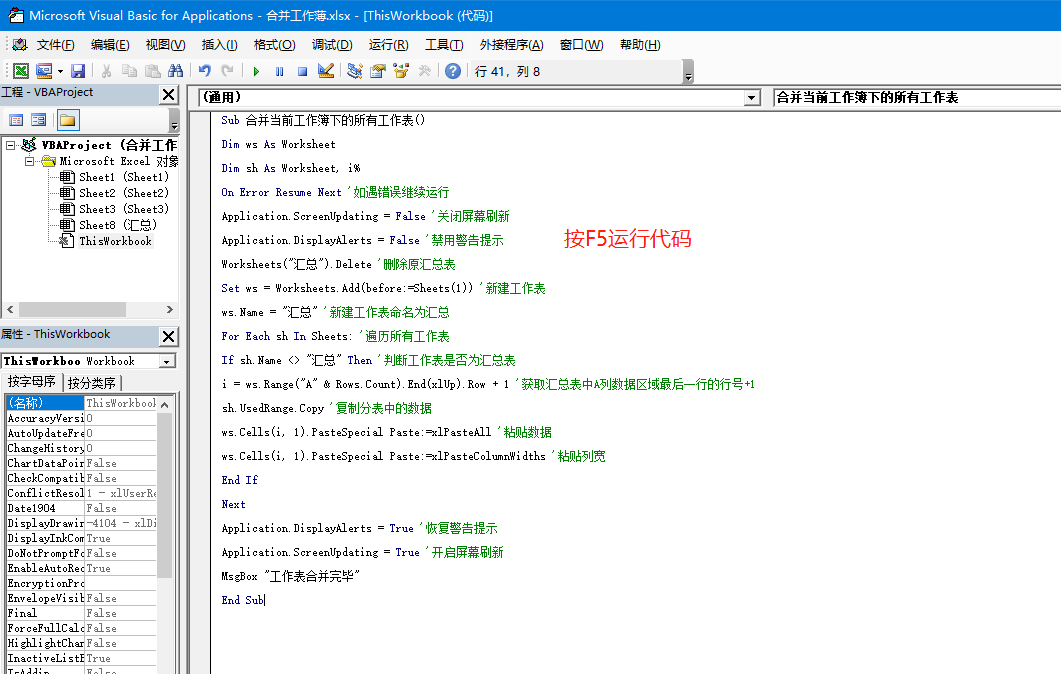Image resolution: width=1061 pixels, height=674 pixels.
Task: Click the code line MsgBox "工作表合并完毕"
Action: pos(290,577)
